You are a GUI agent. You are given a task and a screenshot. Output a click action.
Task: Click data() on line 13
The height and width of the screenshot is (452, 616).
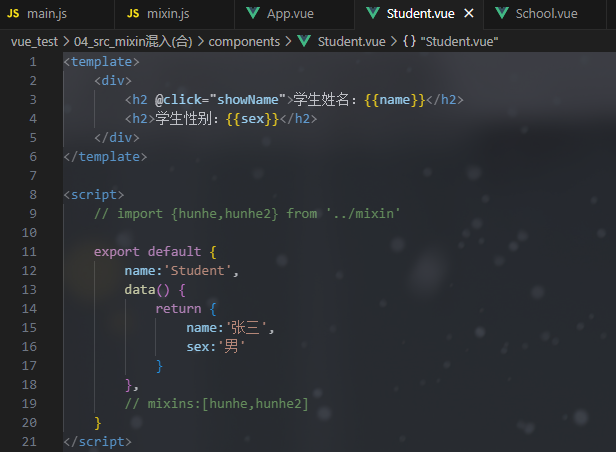(147, 290)
